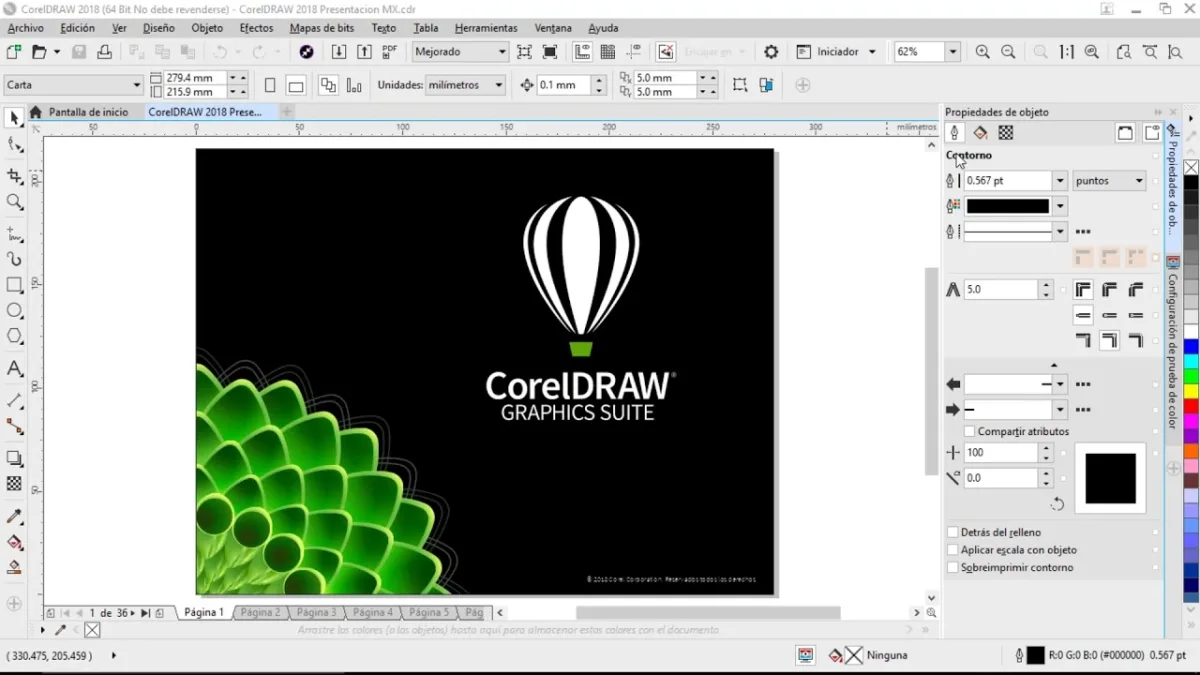
Task: Click the Export icon
Action: (x=364, y=52)
